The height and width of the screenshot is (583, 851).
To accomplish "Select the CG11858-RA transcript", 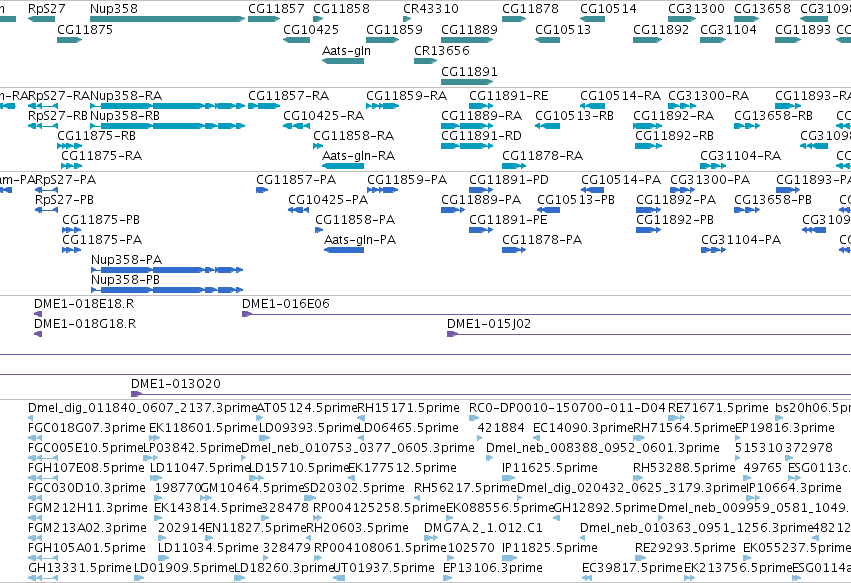I will tap(318, 146).
